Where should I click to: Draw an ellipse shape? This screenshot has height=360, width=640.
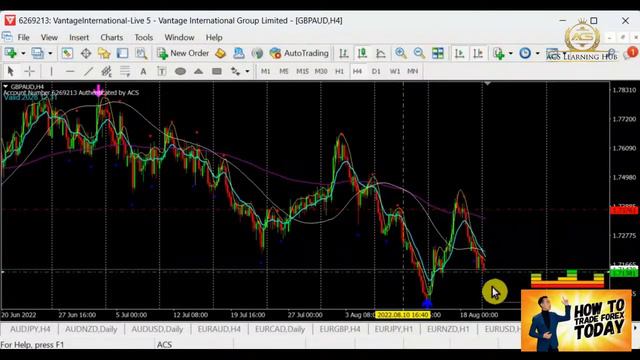(x=180, y=71)
